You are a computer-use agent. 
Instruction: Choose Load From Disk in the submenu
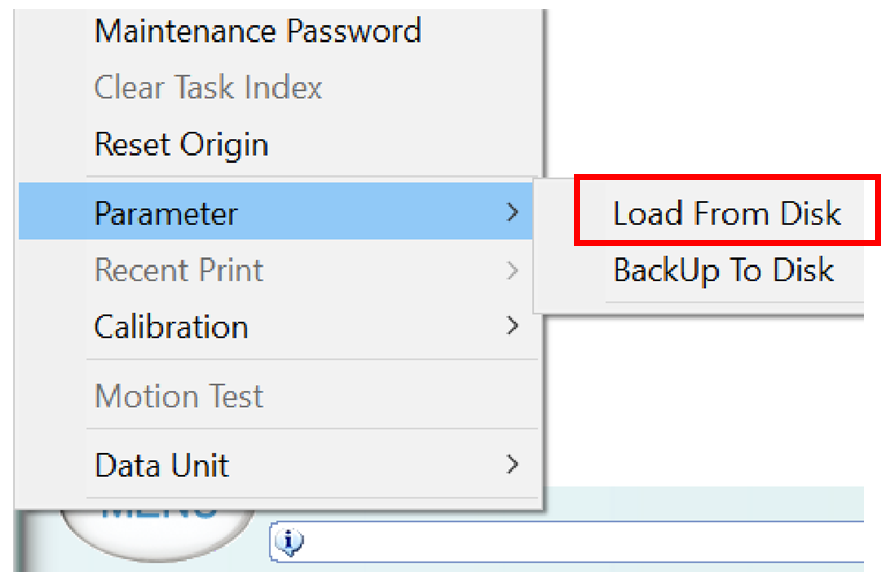point(727,213)
